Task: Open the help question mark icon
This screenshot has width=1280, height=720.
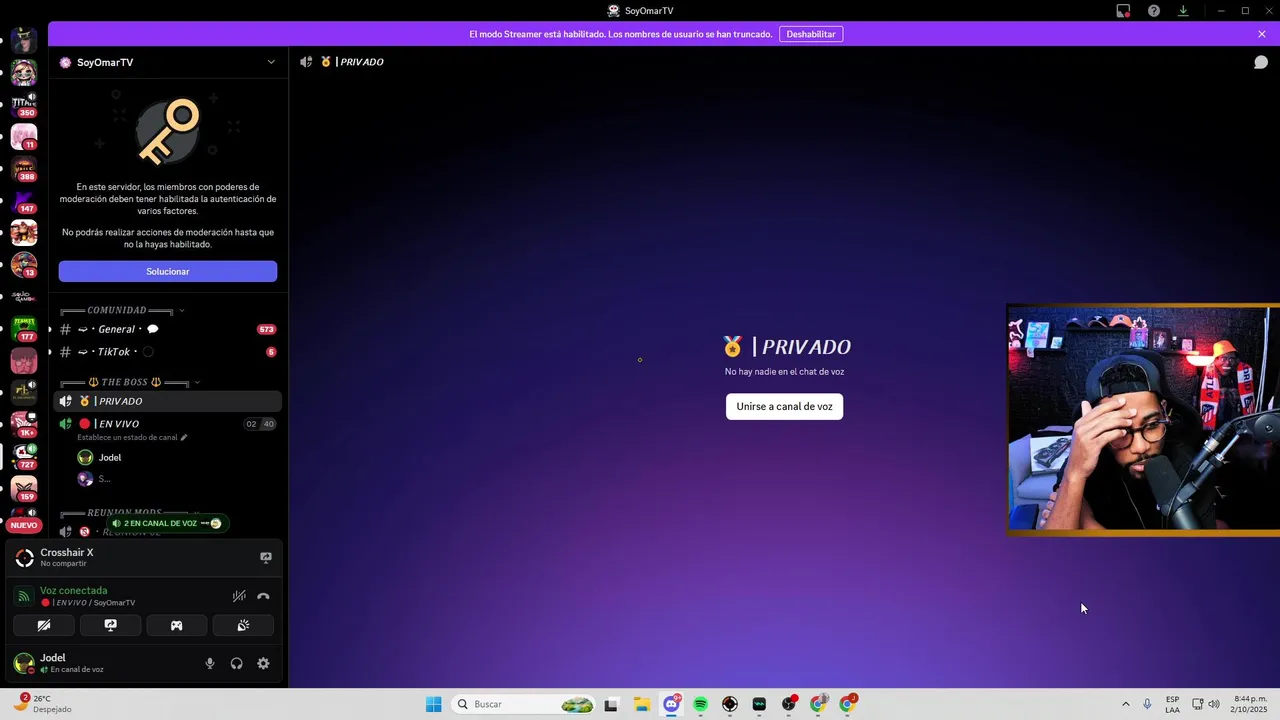Action: pos(1154,11)
